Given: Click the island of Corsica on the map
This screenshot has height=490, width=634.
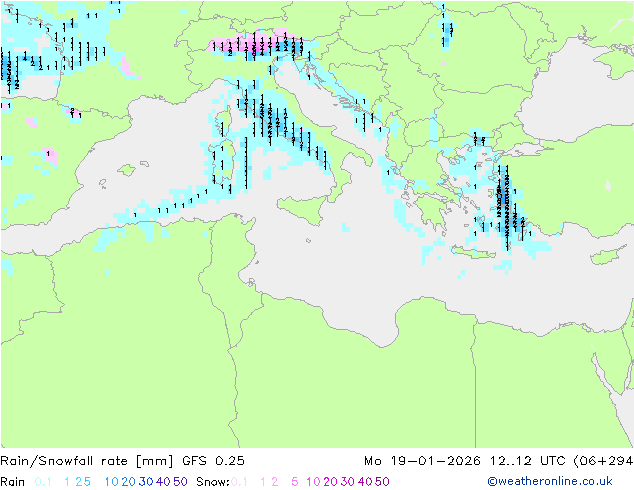Looking at the screenshot, I should (224, 123).
